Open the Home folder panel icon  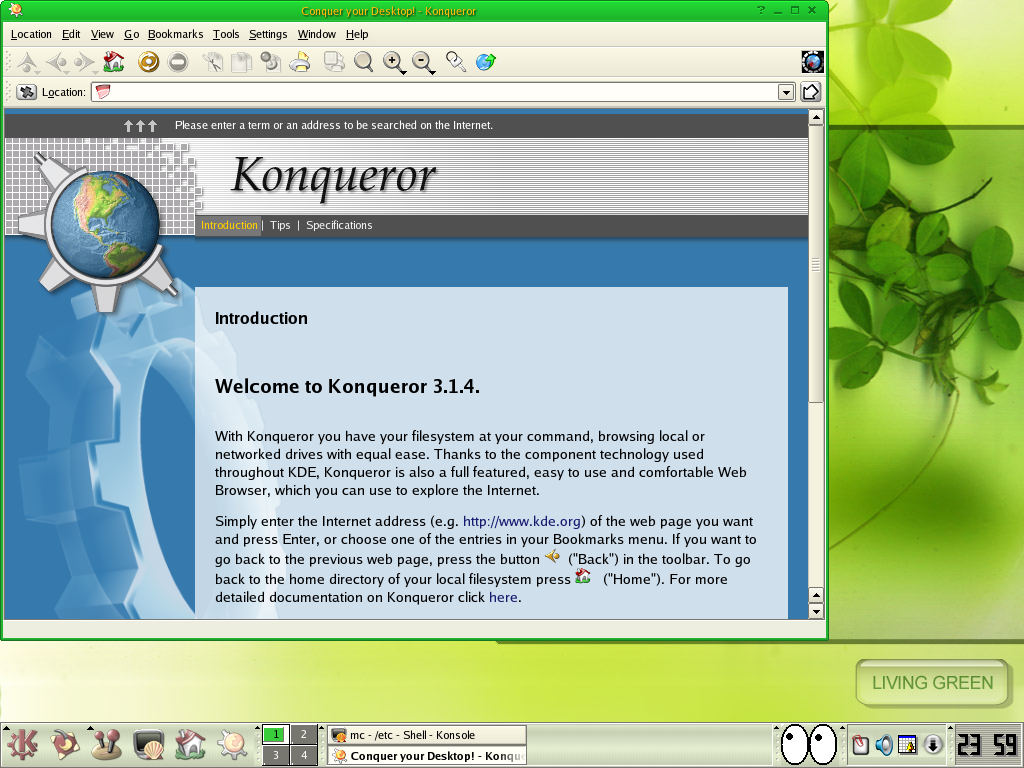tap(190, 744)
